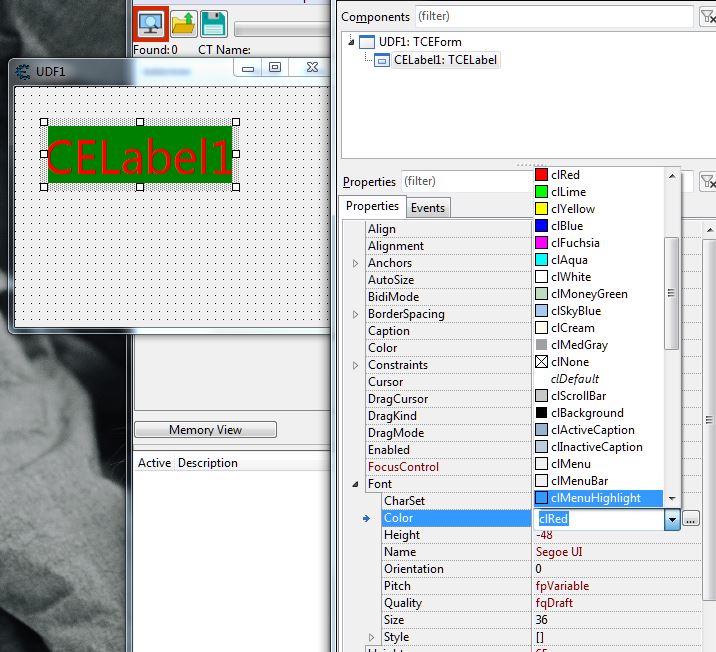Select the AutoSize property row
Screen dimensions: 716x652
tap(448, 280)
